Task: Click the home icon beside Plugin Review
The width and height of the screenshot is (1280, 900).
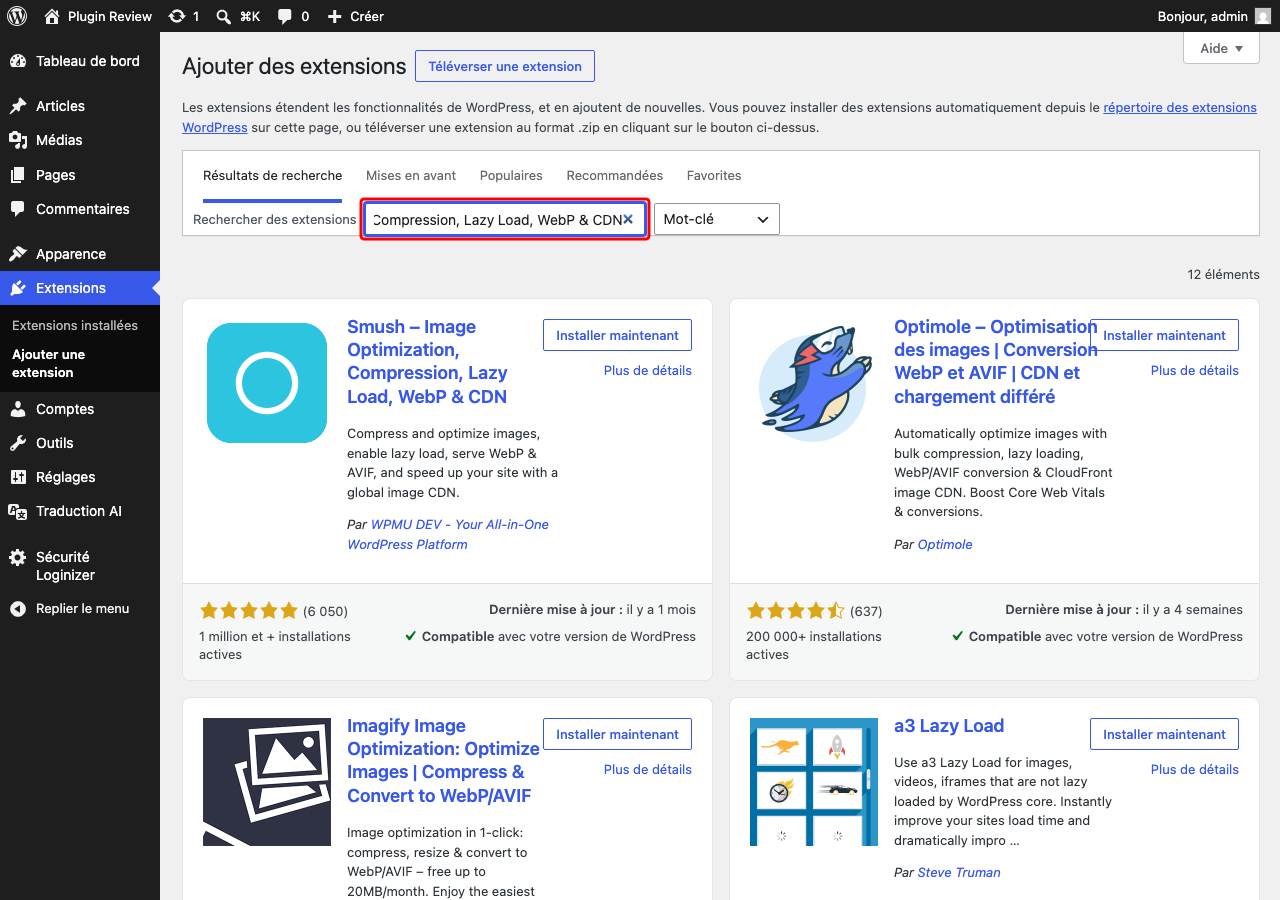Action: click(52, 16)
